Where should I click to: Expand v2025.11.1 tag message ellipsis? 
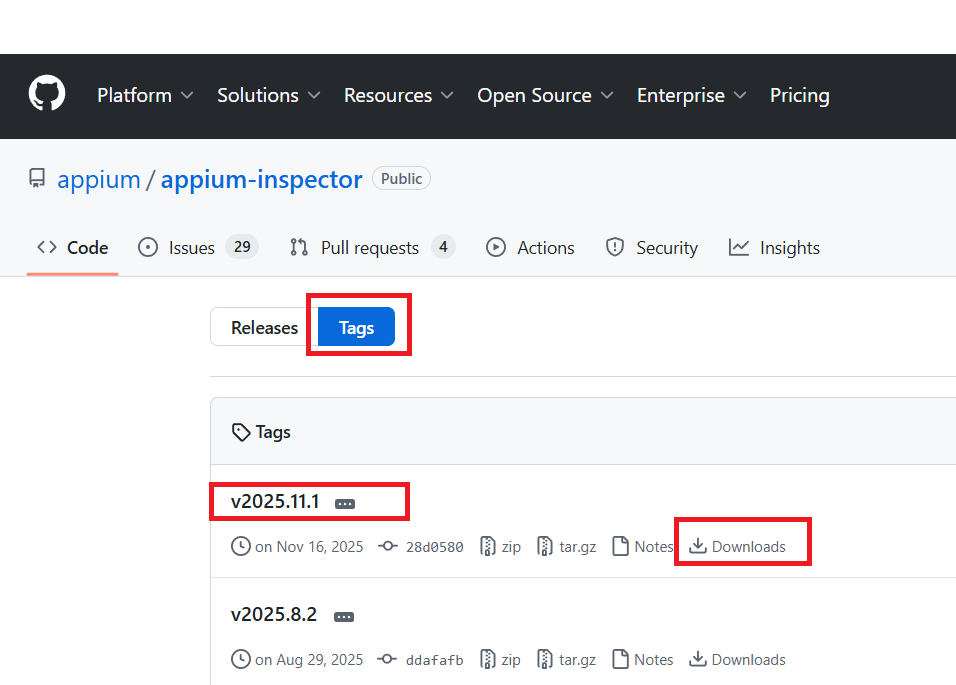pyautogui.click(x=344, y=504)
